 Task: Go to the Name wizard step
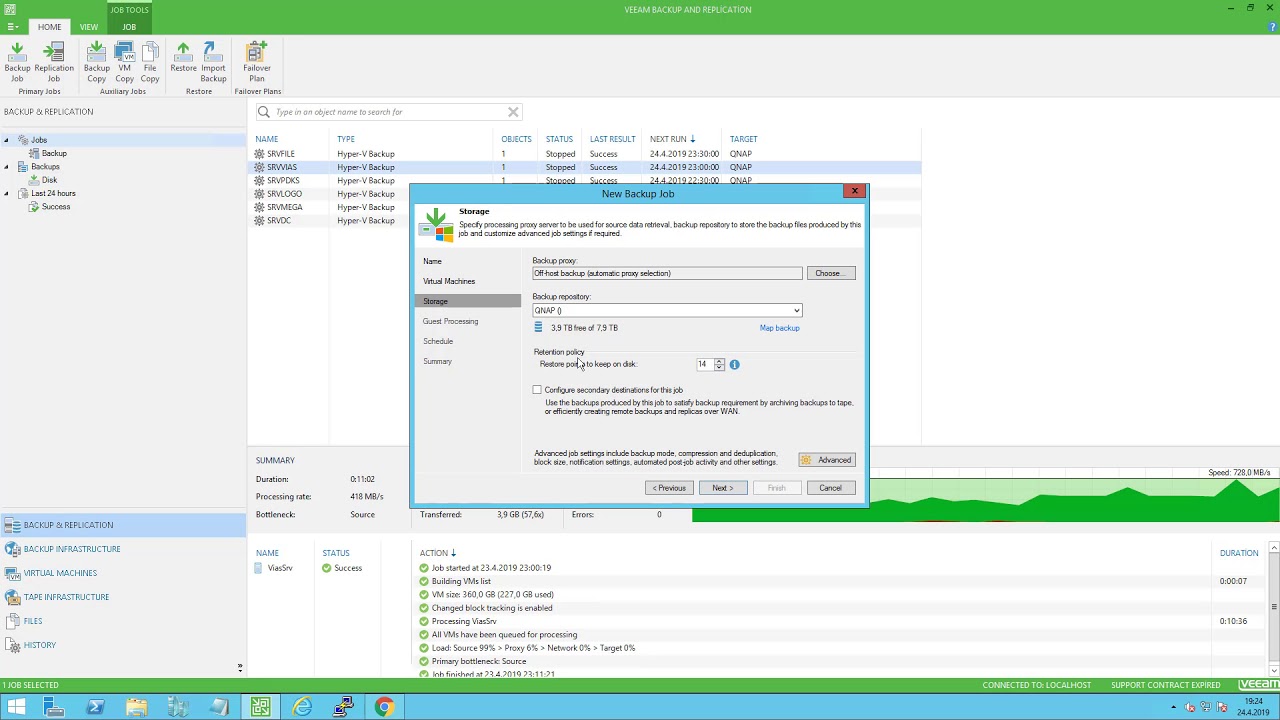432,261
